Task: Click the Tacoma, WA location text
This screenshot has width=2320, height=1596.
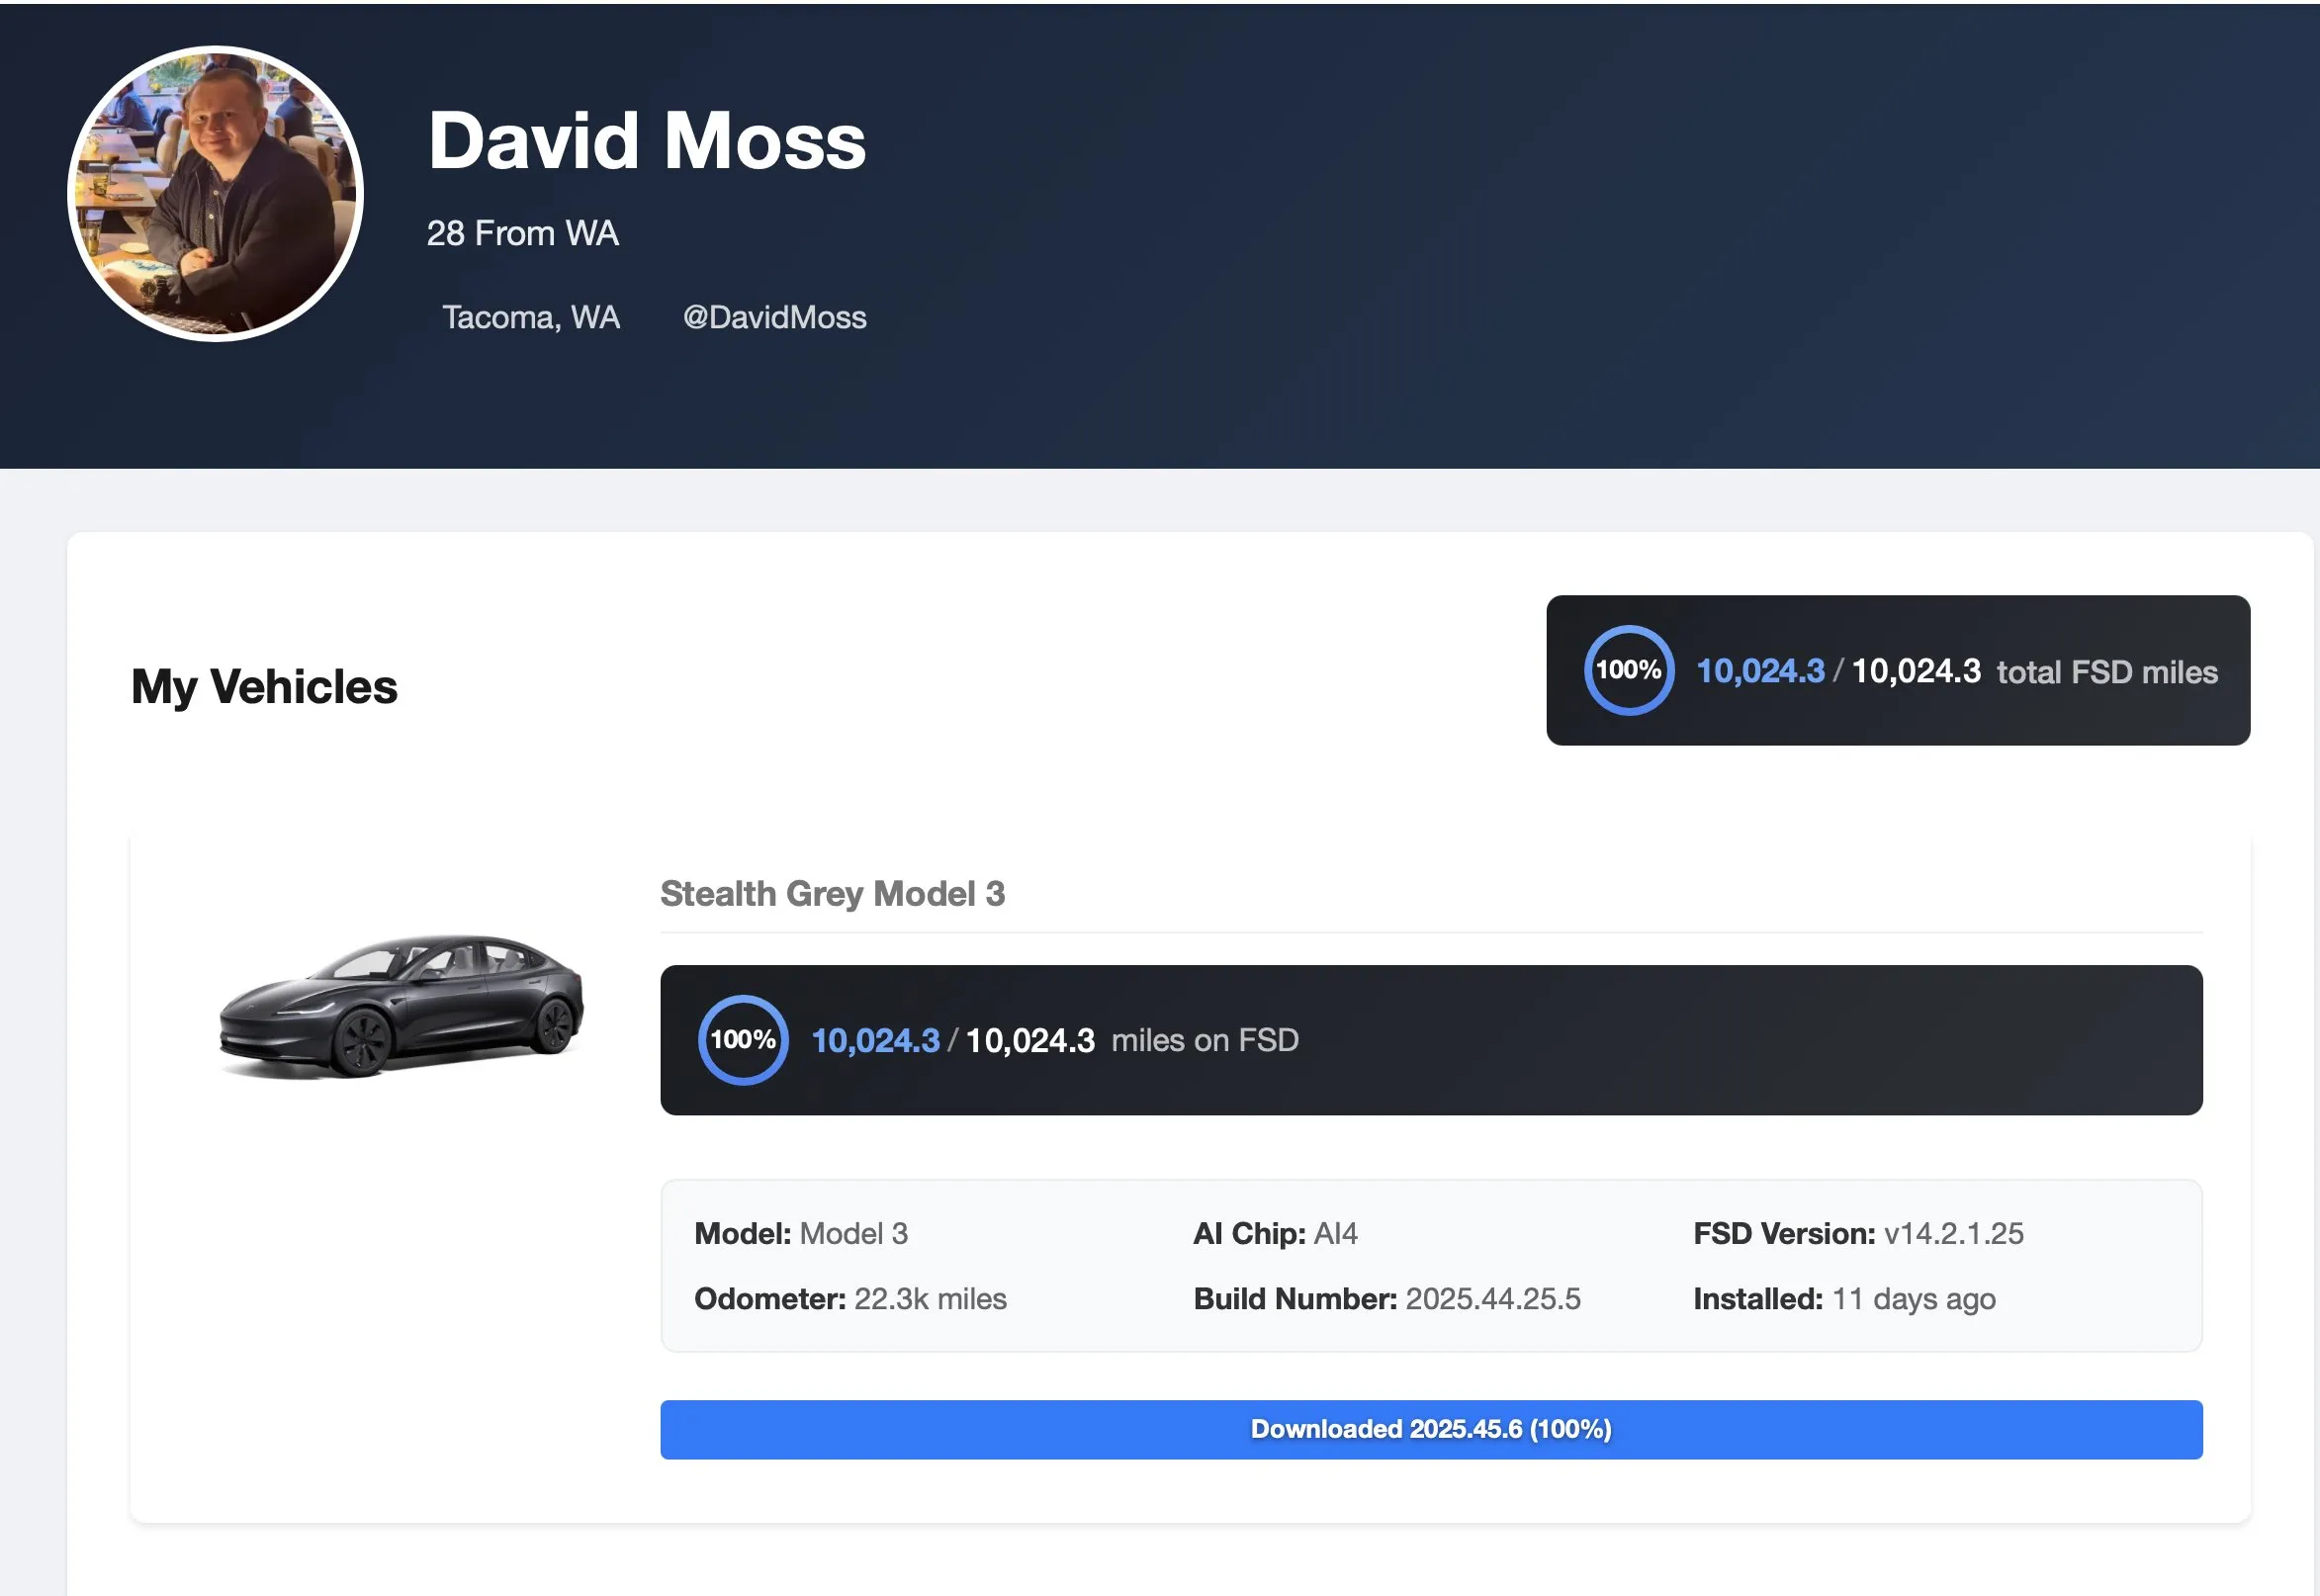Action: (531, 317)
